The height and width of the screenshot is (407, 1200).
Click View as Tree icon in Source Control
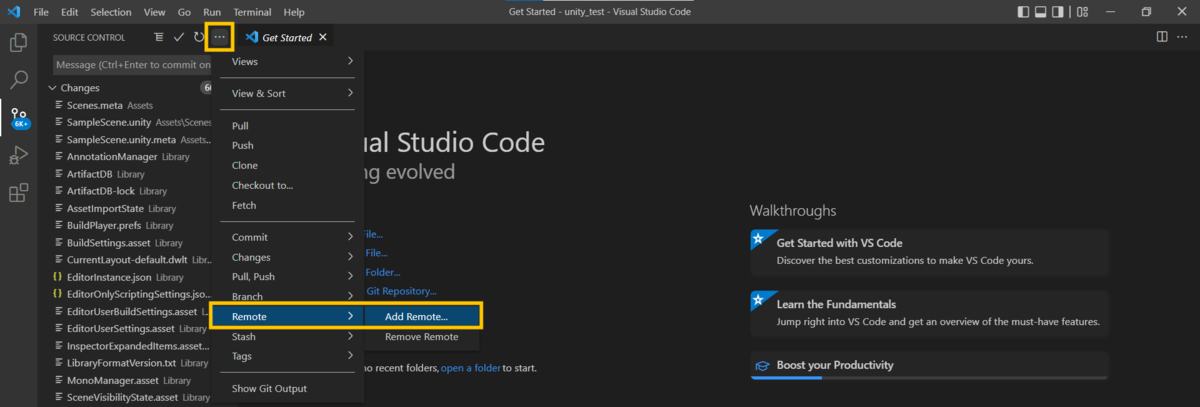(158, 37)
